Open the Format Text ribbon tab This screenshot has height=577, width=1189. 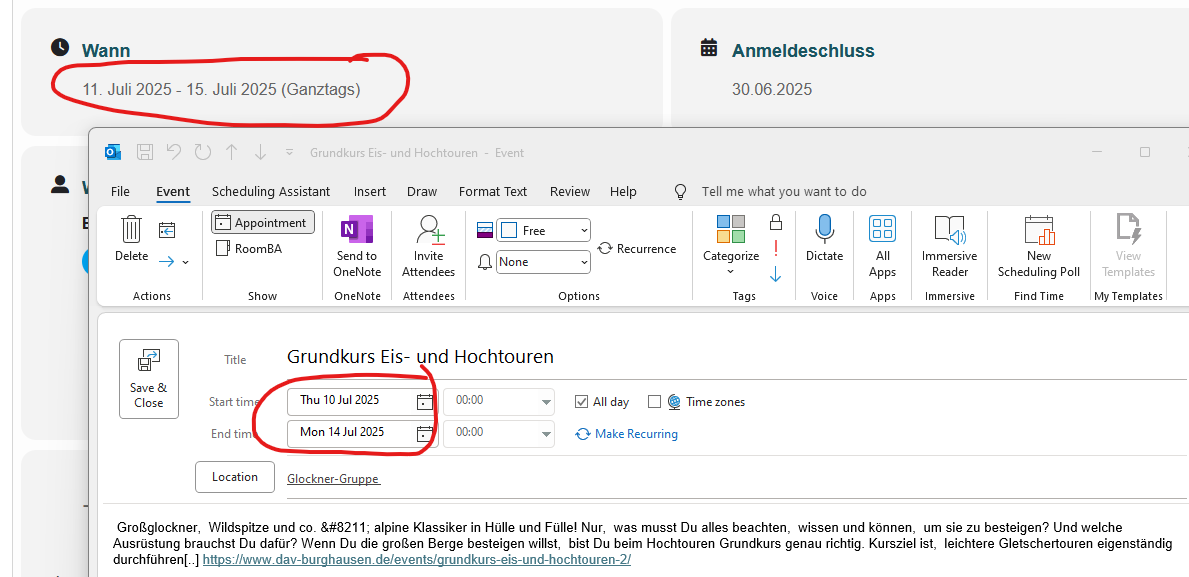(x=493, y=192)
